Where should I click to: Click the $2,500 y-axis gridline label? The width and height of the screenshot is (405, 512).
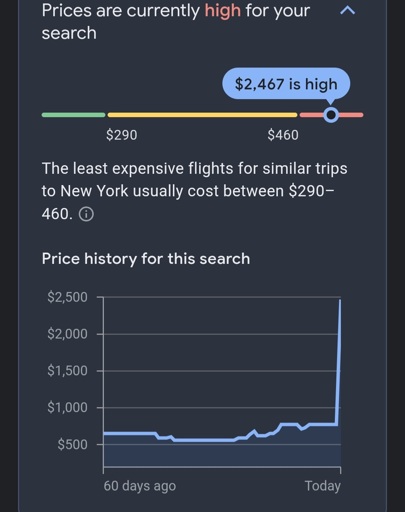tap(67, 297)
